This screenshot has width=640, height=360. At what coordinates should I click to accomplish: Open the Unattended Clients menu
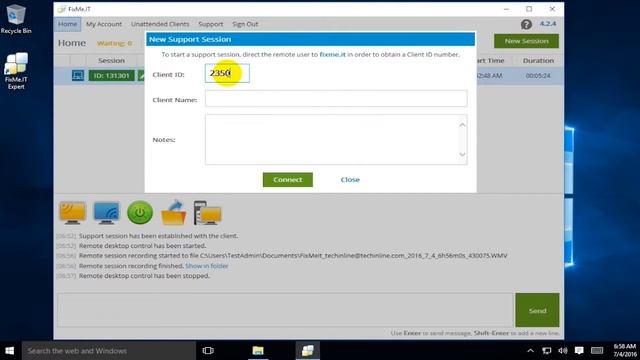160,24
